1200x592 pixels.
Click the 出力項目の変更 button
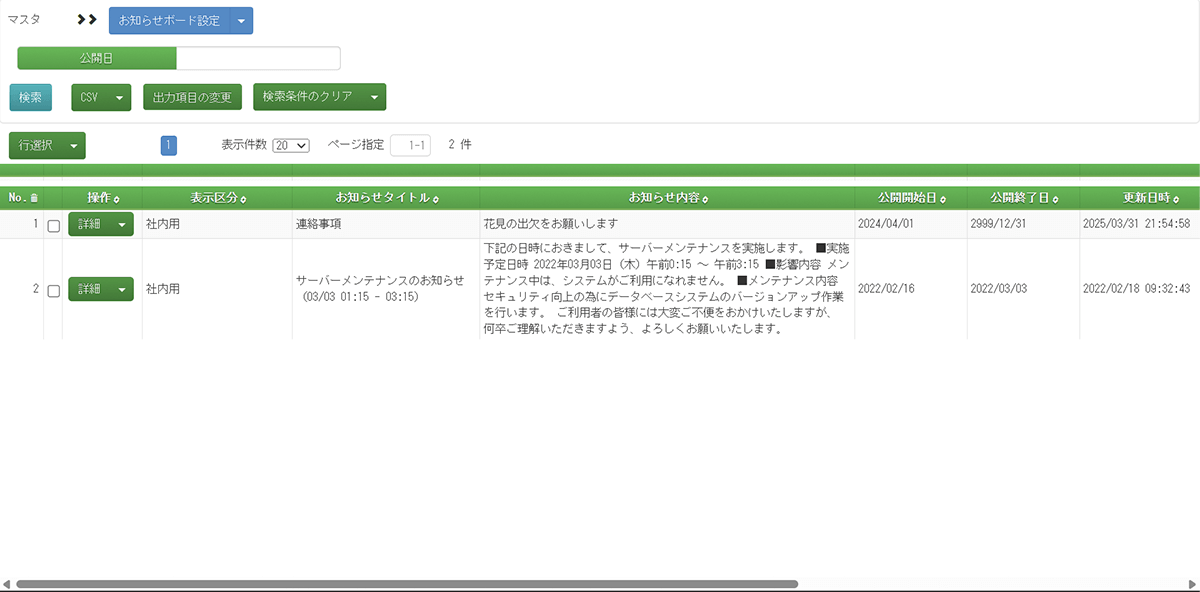tap(193, 97)
